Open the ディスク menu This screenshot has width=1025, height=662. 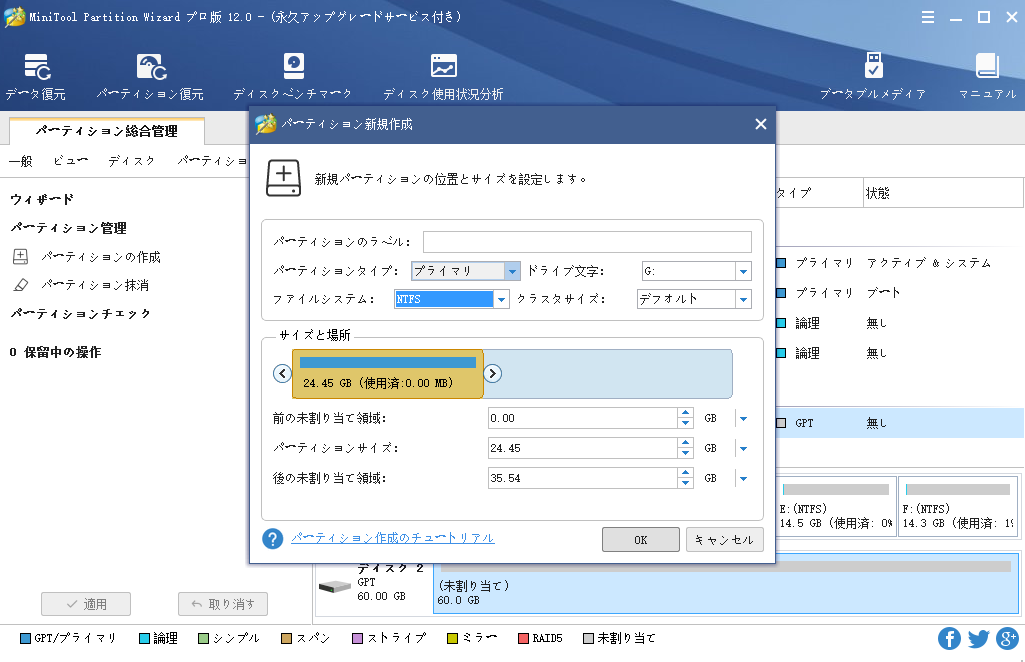coord(131,161)
